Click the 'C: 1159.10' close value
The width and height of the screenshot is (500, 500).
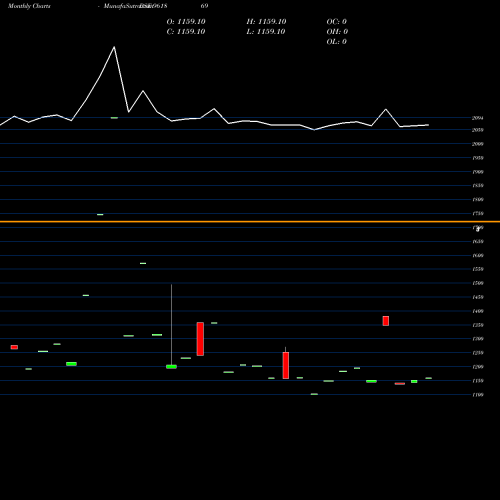pyautogui.click(x=186, y=32)
